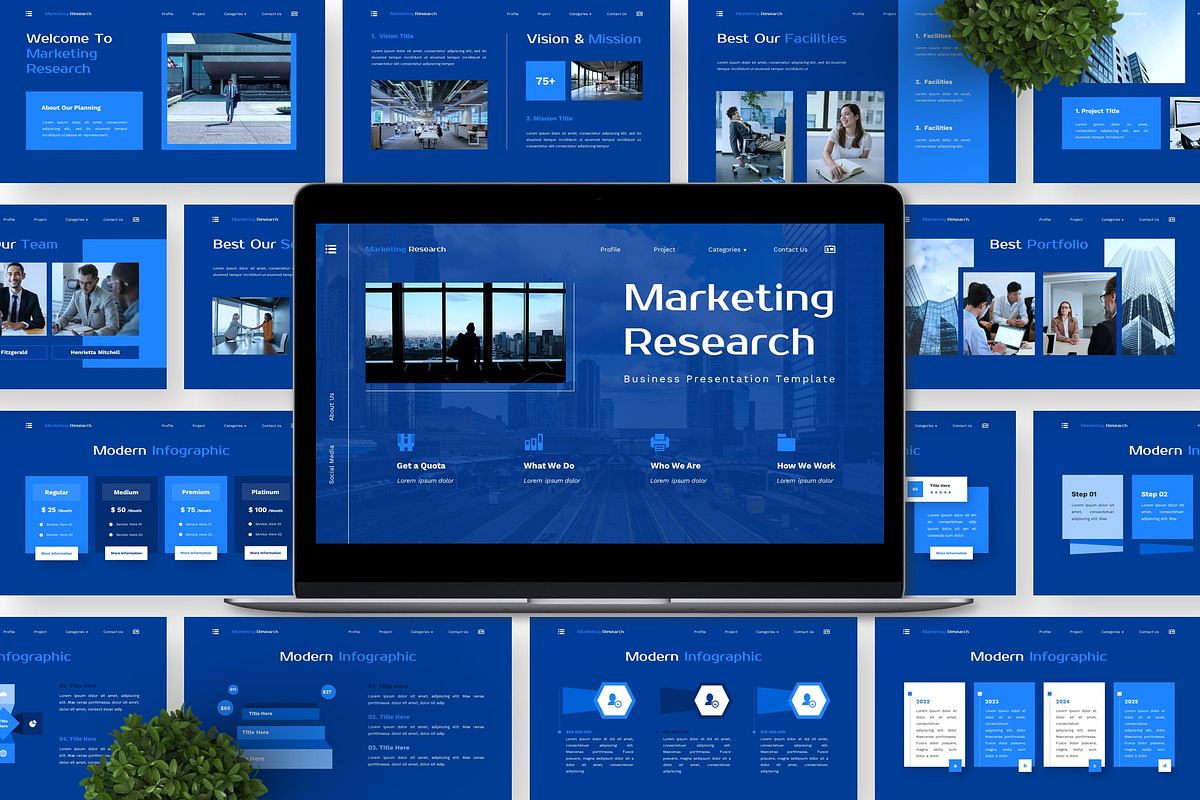The height and width of the screenshot is (800, 1200).
Task: Select Service Here 02 bullet in the Premium plan
Action: point(181,534)
